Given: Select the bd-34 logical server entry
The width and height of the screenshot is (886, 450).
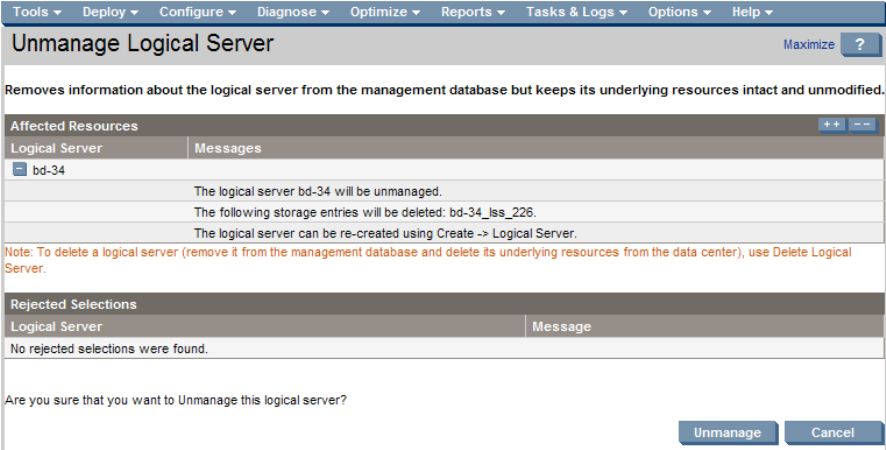Looking at the screenshot, I should 49,170.
